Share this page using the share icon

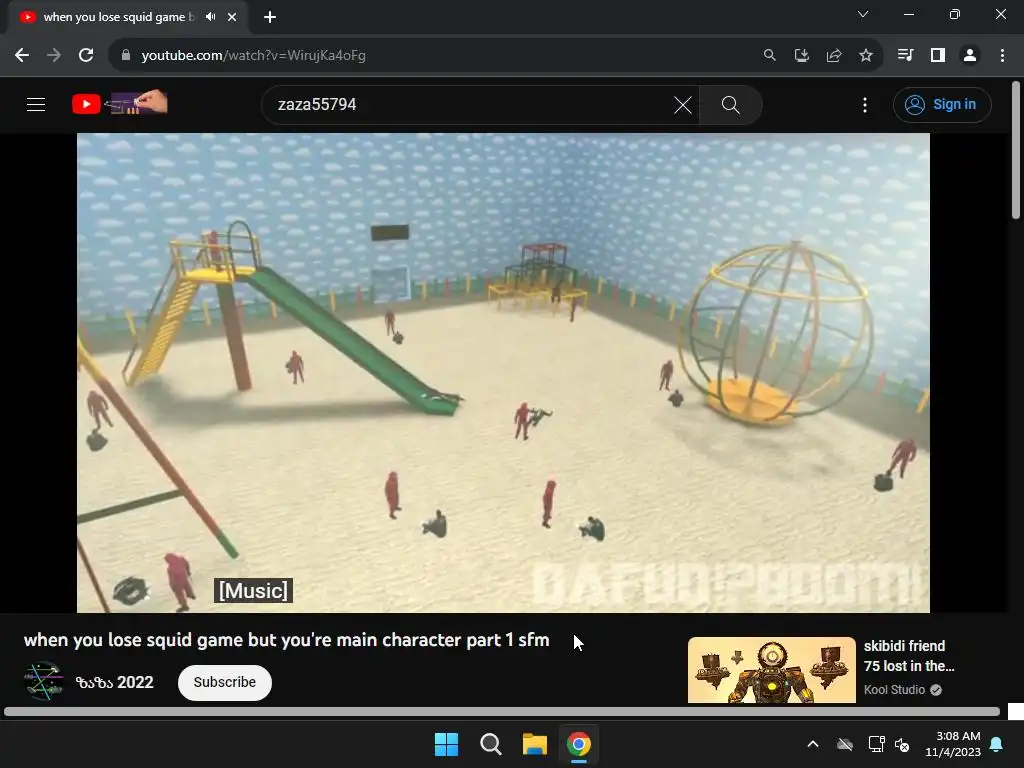(x=833, y=56)
